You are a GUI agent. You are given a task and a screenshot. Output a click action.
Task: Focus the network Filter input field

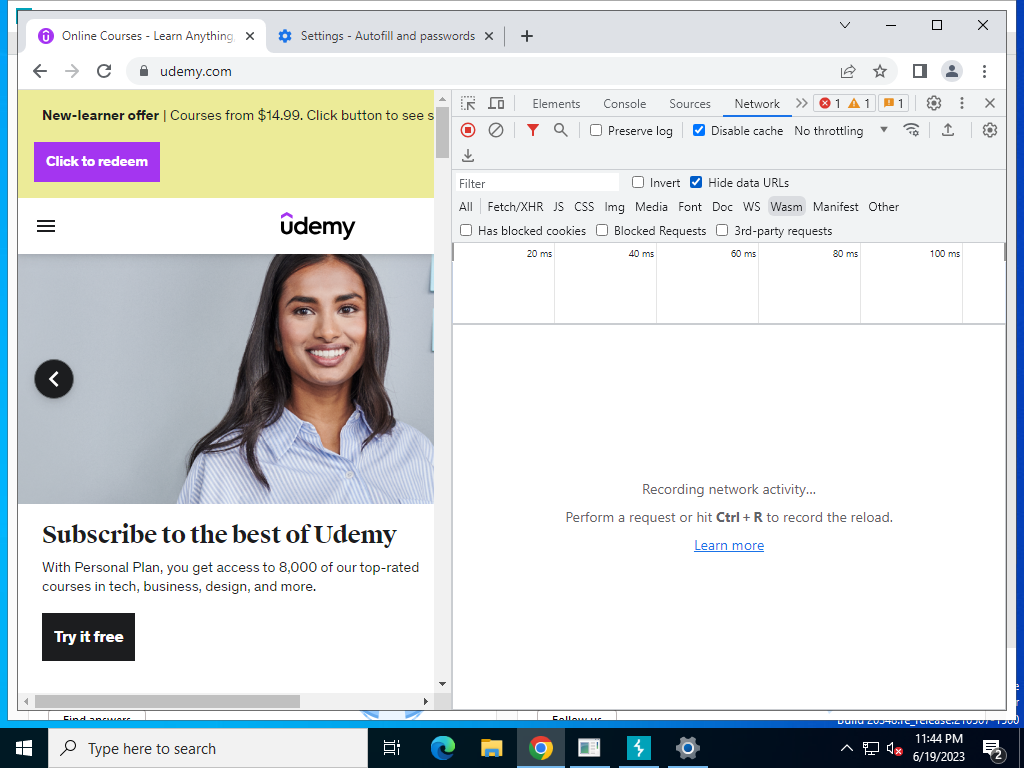pos(537,183)
